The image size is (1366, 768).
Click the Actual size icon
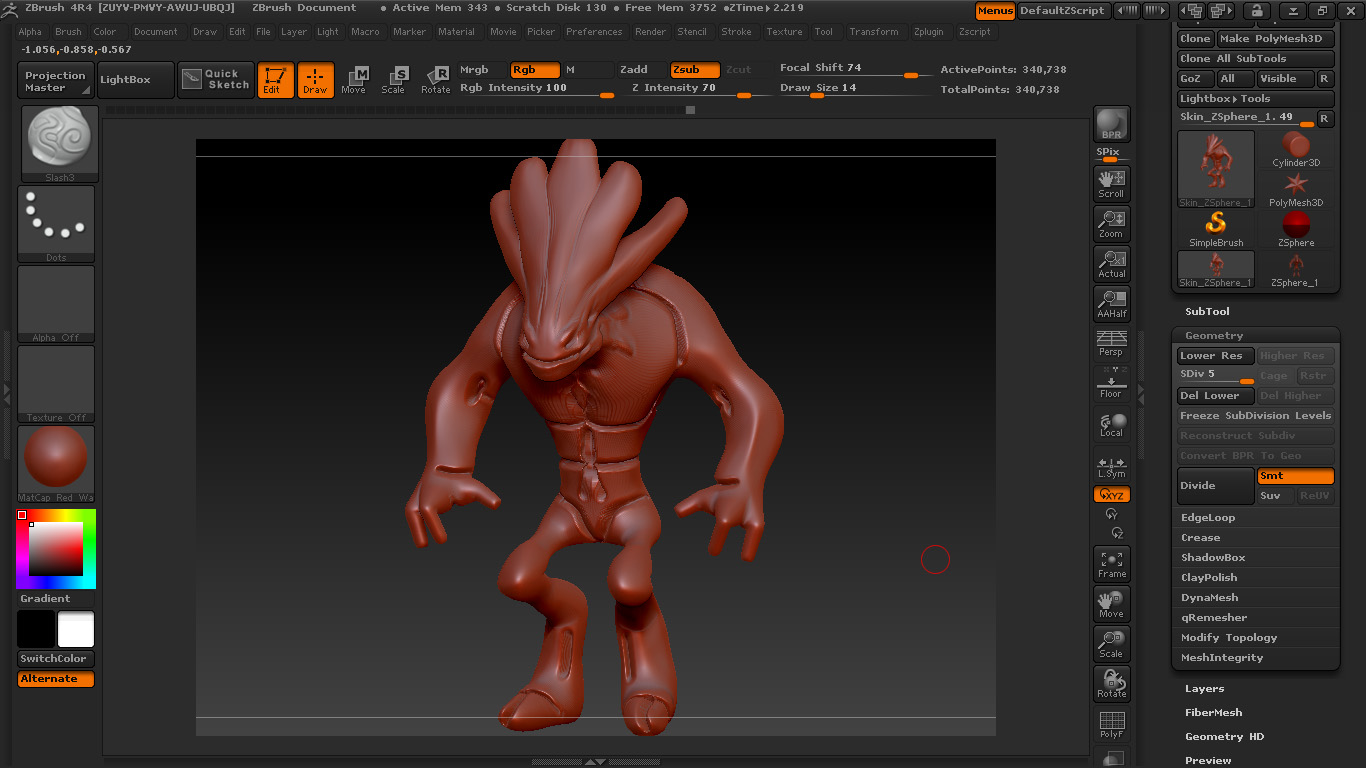1111,263
